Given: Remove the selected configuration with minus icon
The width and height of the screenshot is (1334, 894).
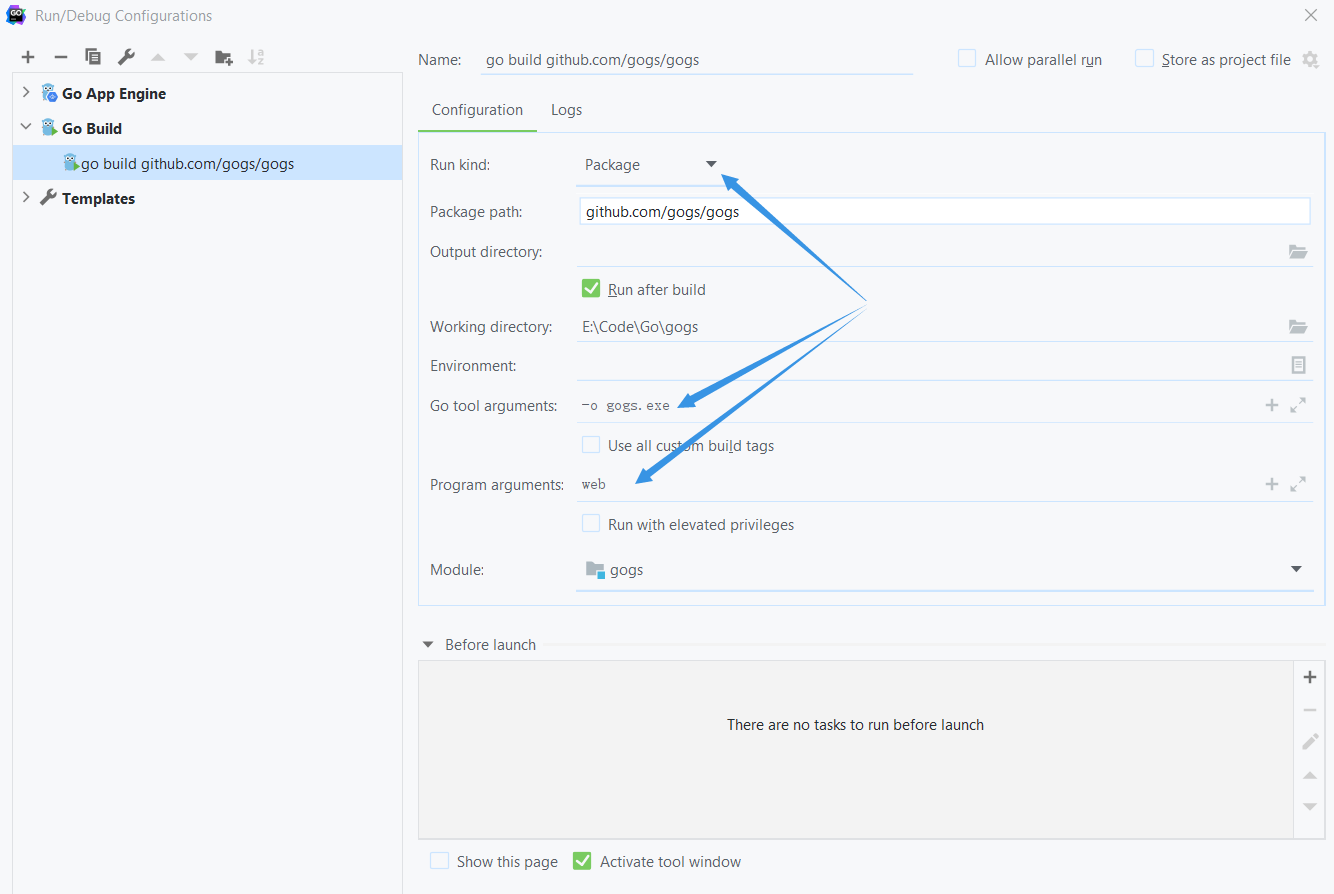Looking at the screenshot, I should pos(61,58).
